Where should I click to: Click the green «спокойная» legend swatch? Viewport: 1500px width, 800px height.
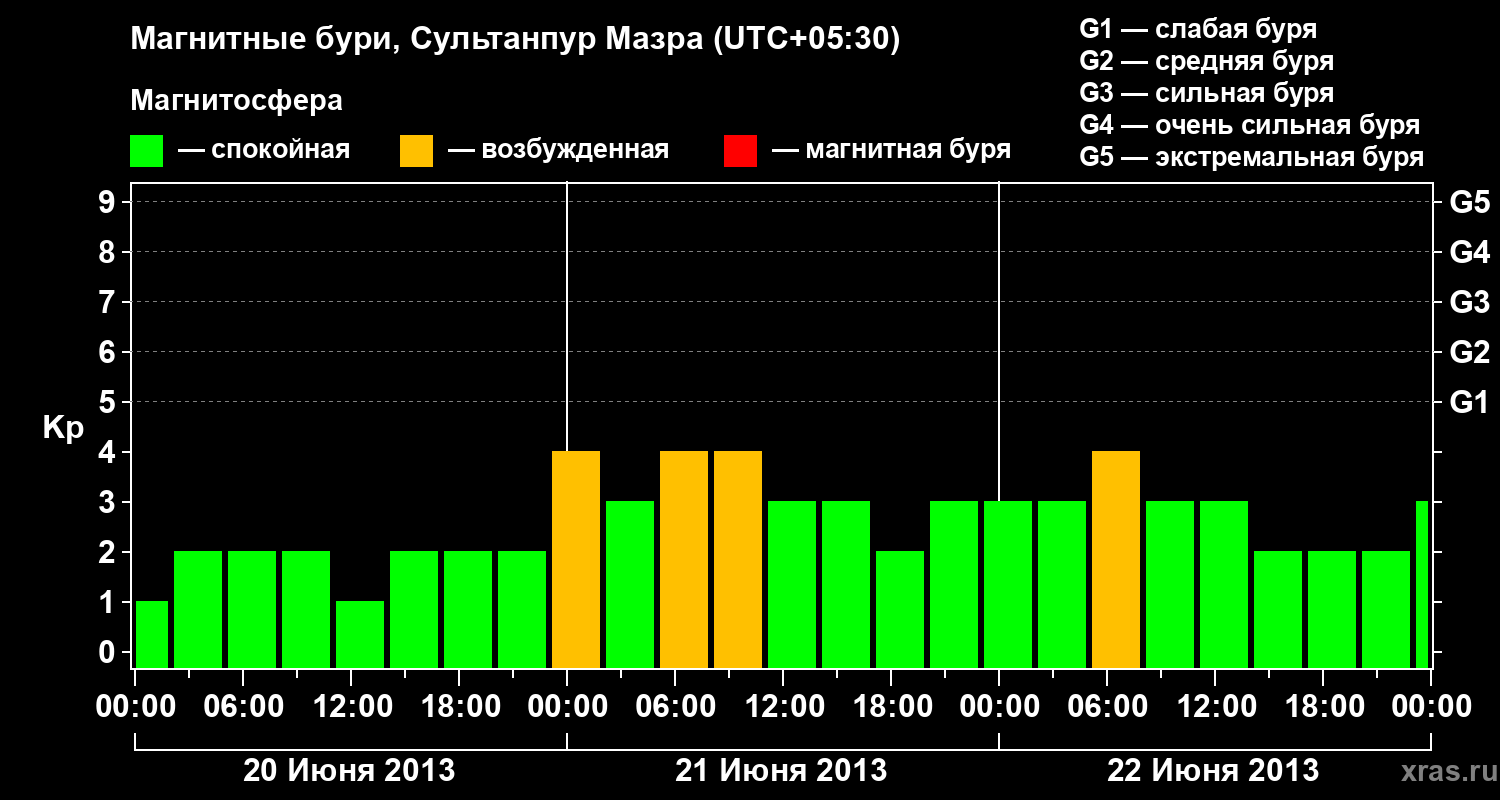click(146, 151)
